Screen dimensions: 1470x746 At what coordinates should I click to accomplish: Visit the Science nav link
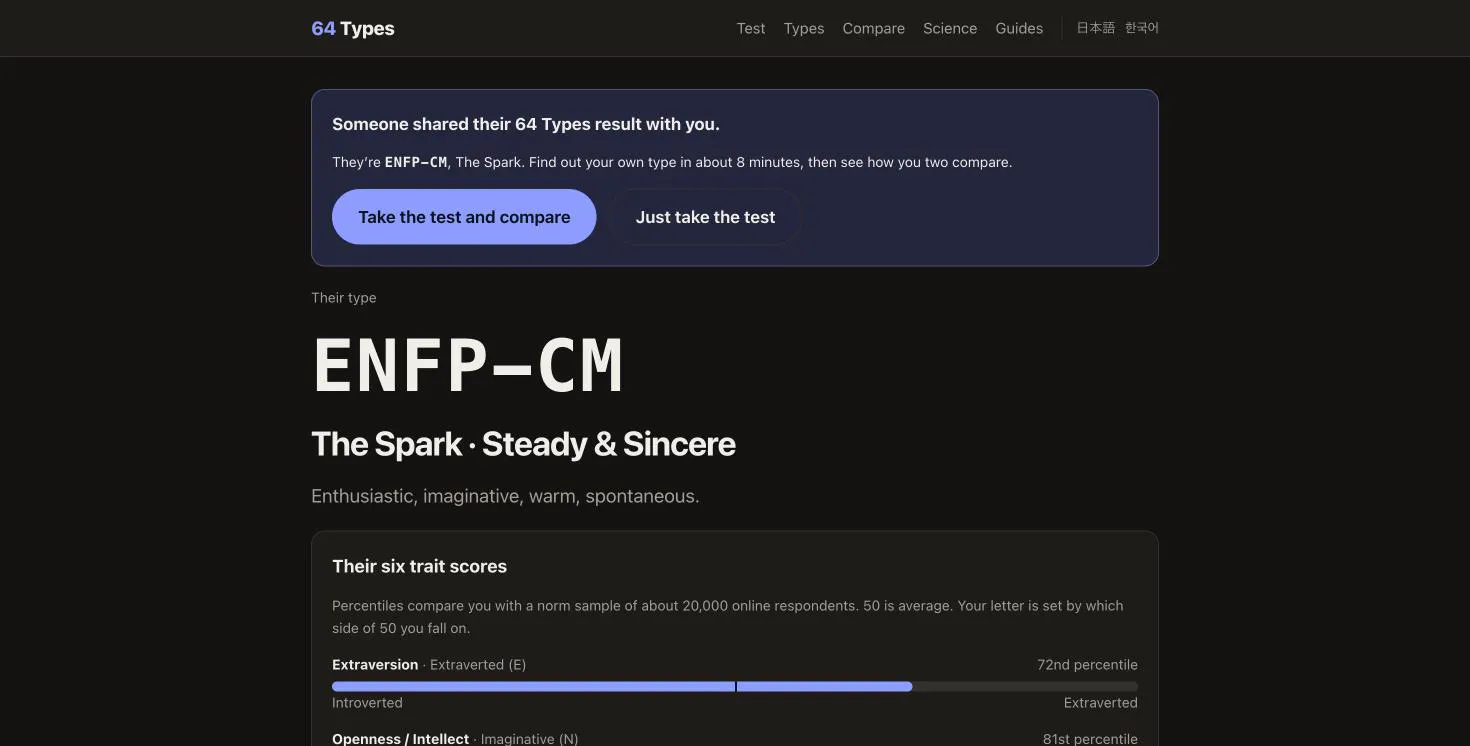tap(950, 28)
